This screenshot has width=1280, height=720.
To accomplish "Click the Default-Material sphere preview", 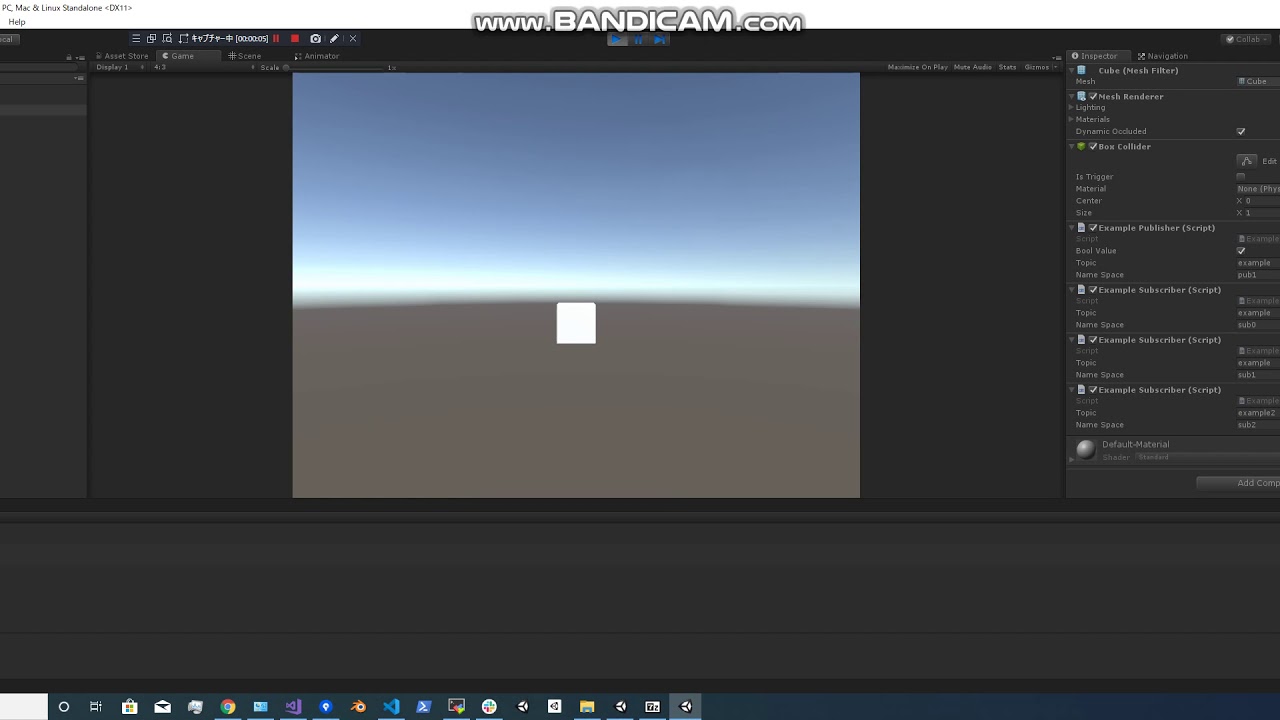I will click(1085, 449).
